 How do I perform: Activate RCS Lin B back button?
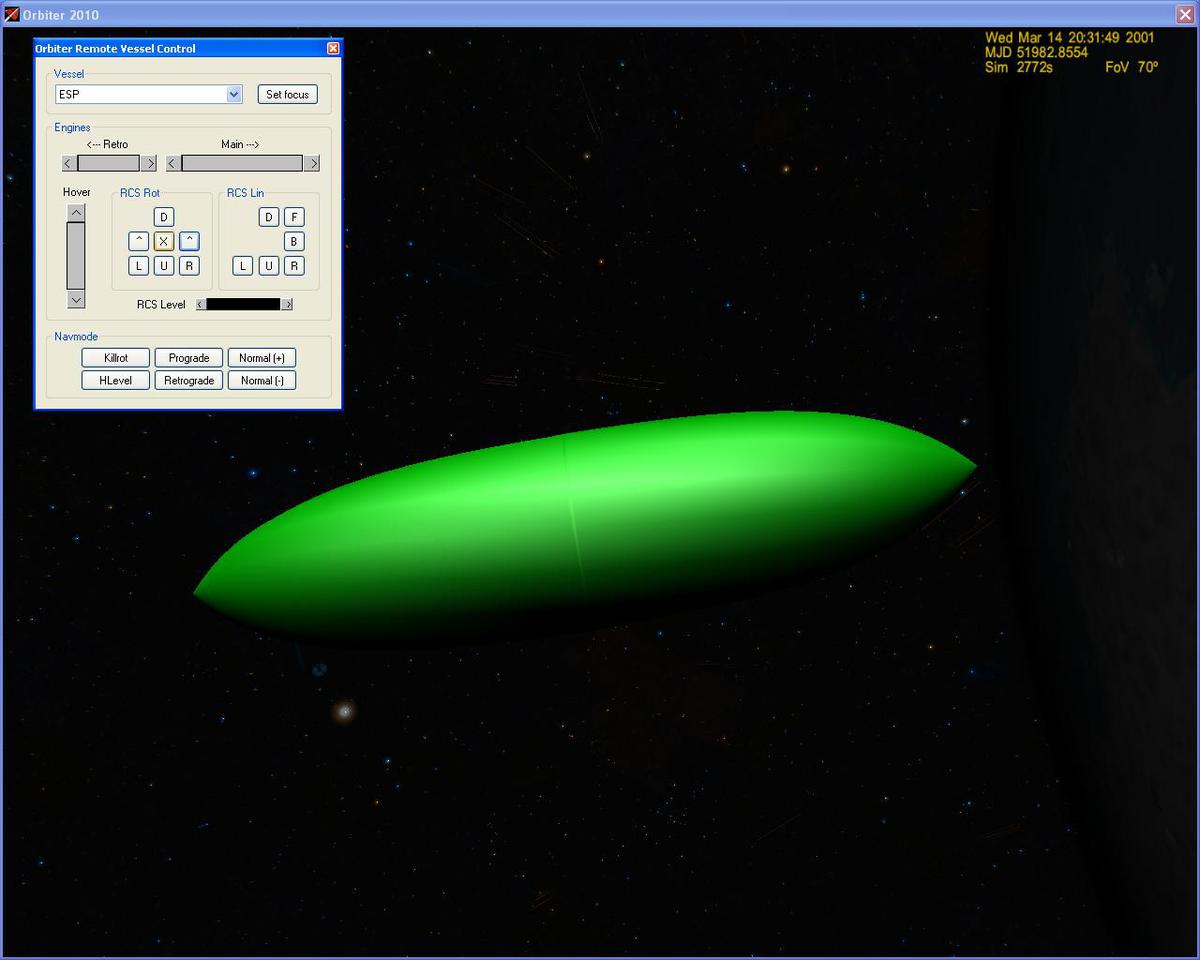tap(293, 241)
